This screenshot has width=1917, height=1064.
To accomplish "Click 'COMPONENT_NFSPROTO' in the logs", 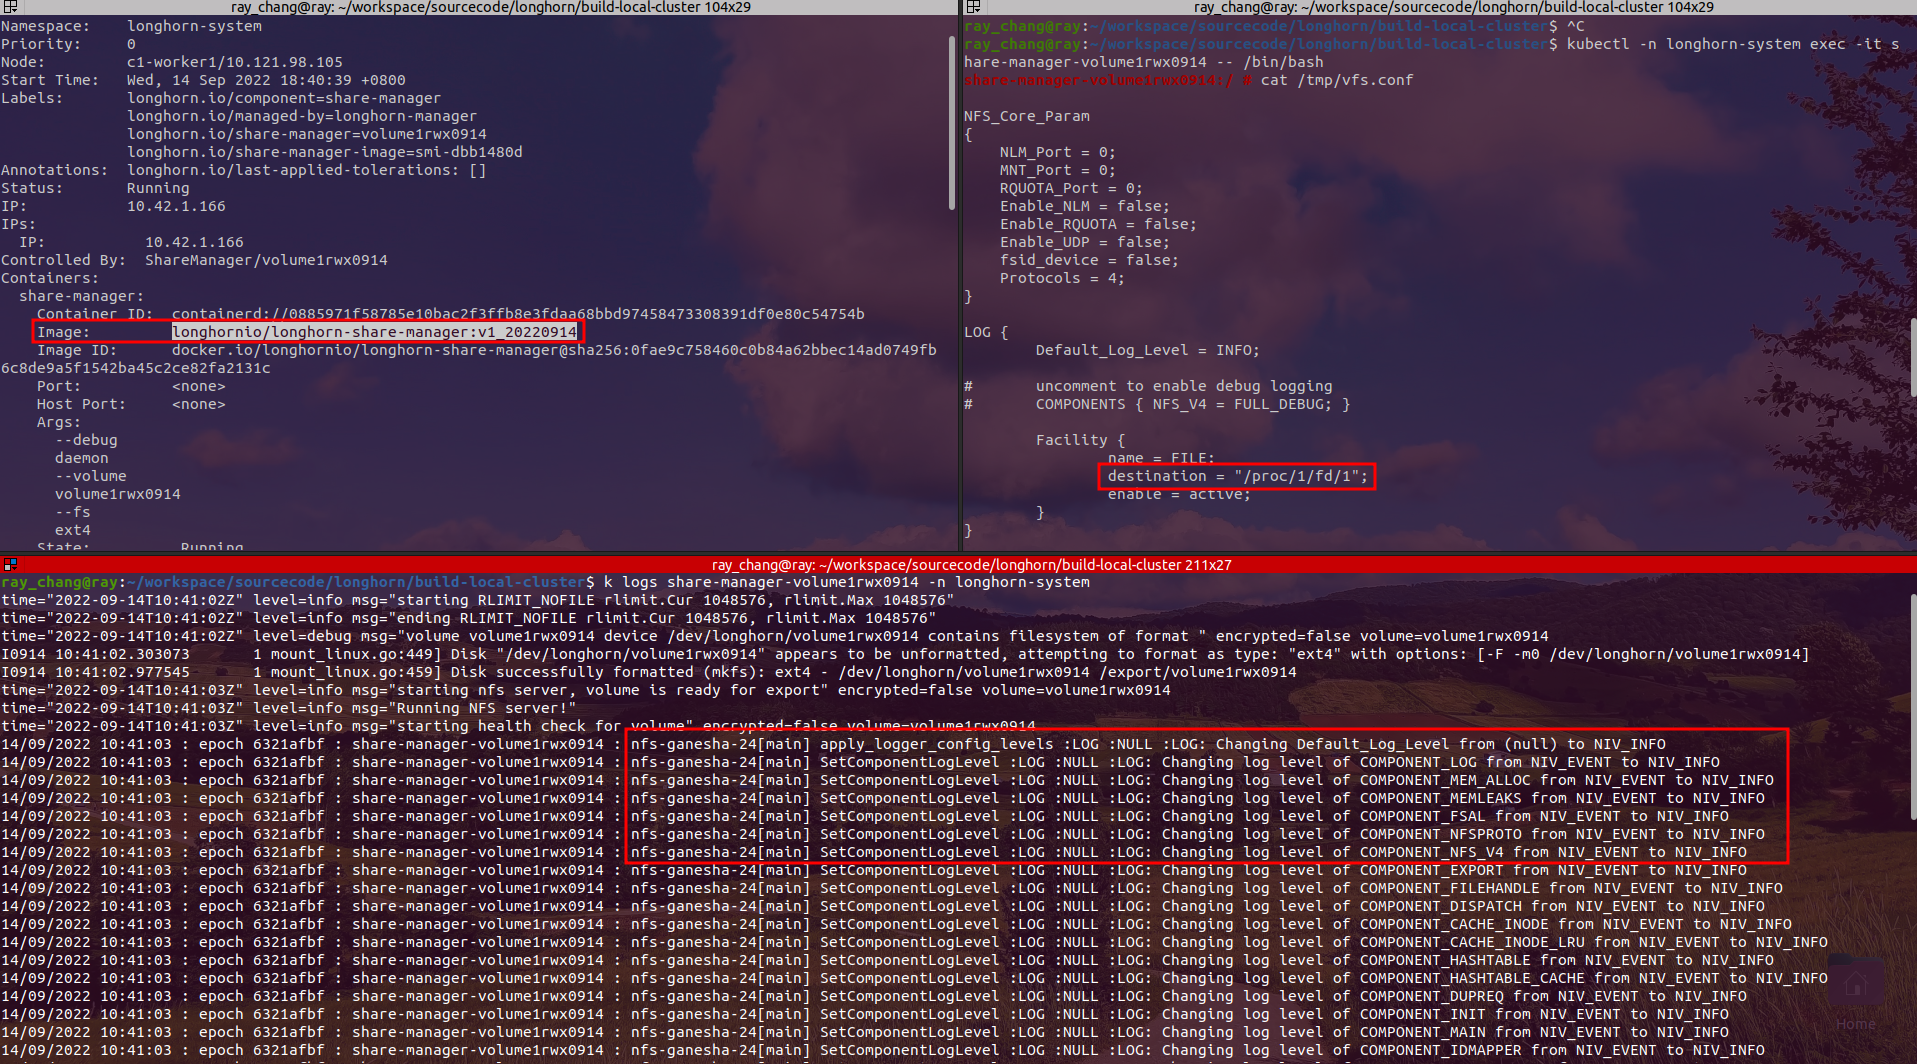I will click(x=1440, y=834).
